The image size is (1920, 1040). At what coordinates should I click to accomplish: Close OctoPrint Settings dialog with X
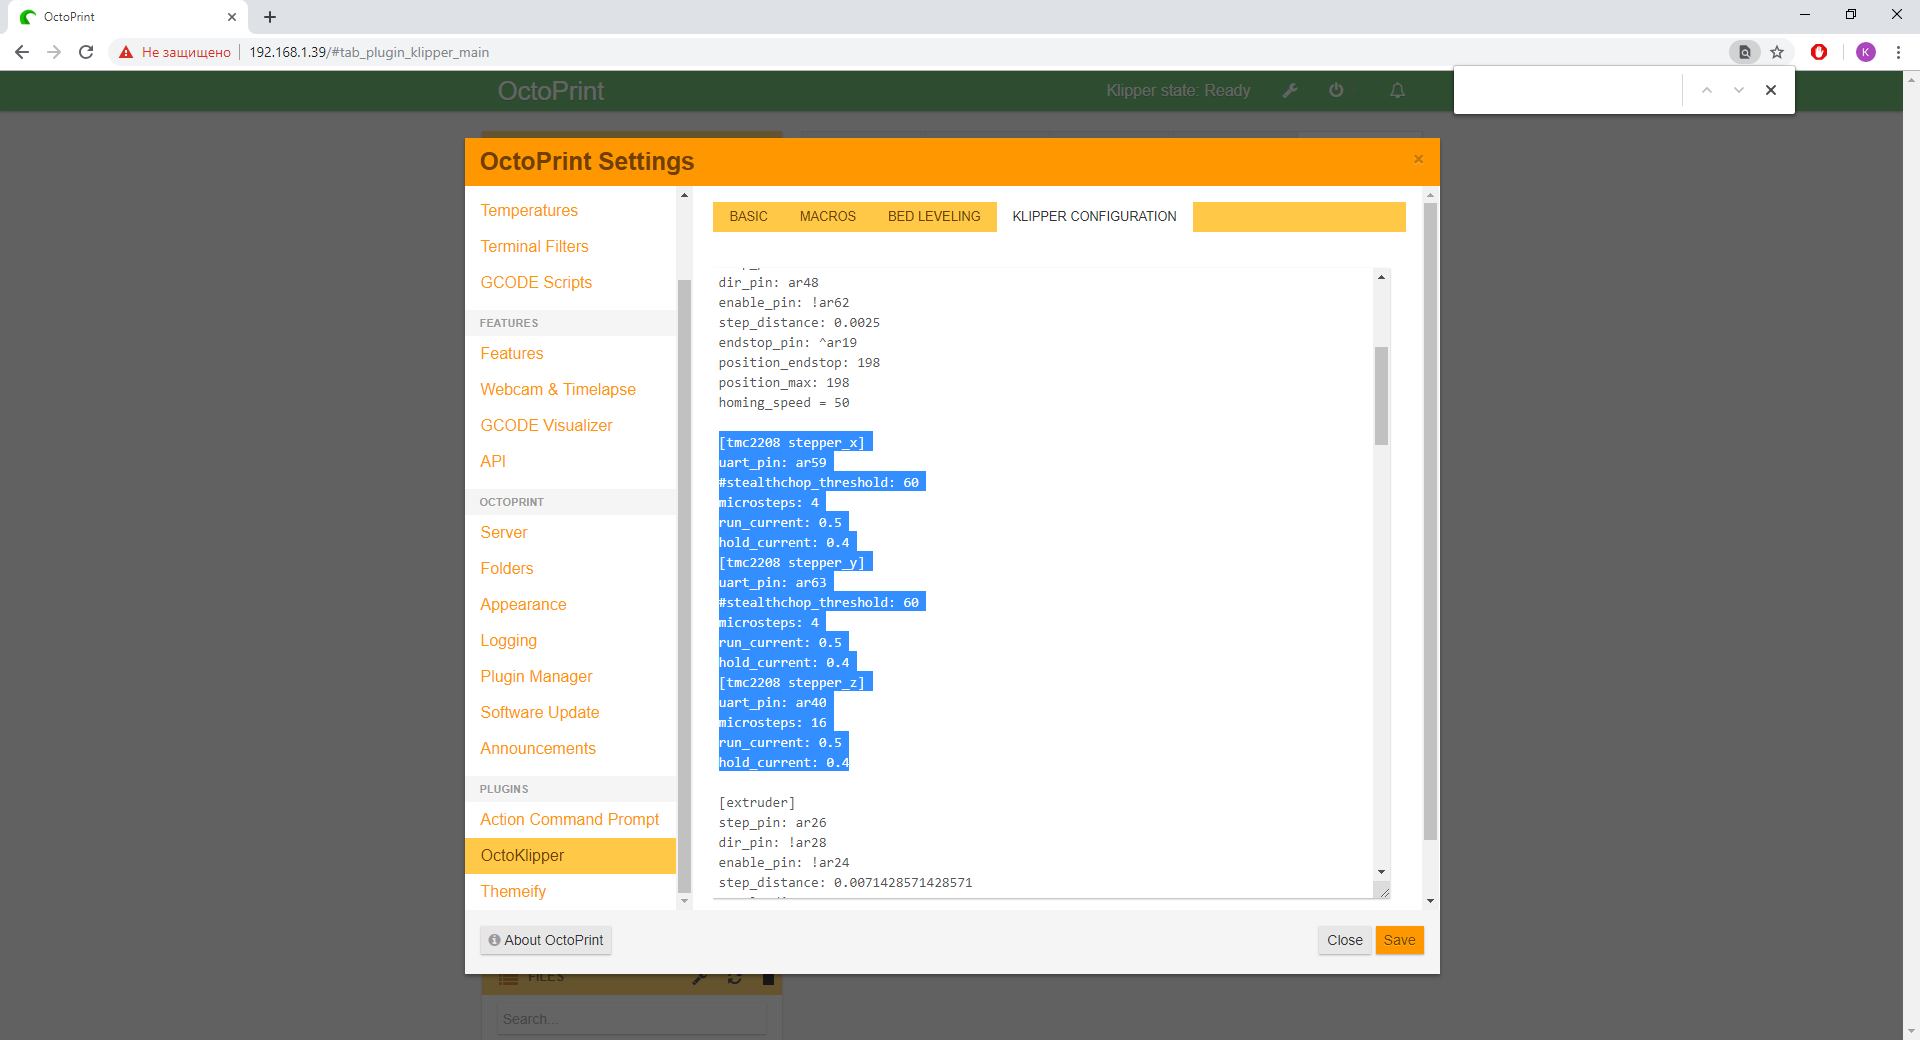pos(1418,159)
